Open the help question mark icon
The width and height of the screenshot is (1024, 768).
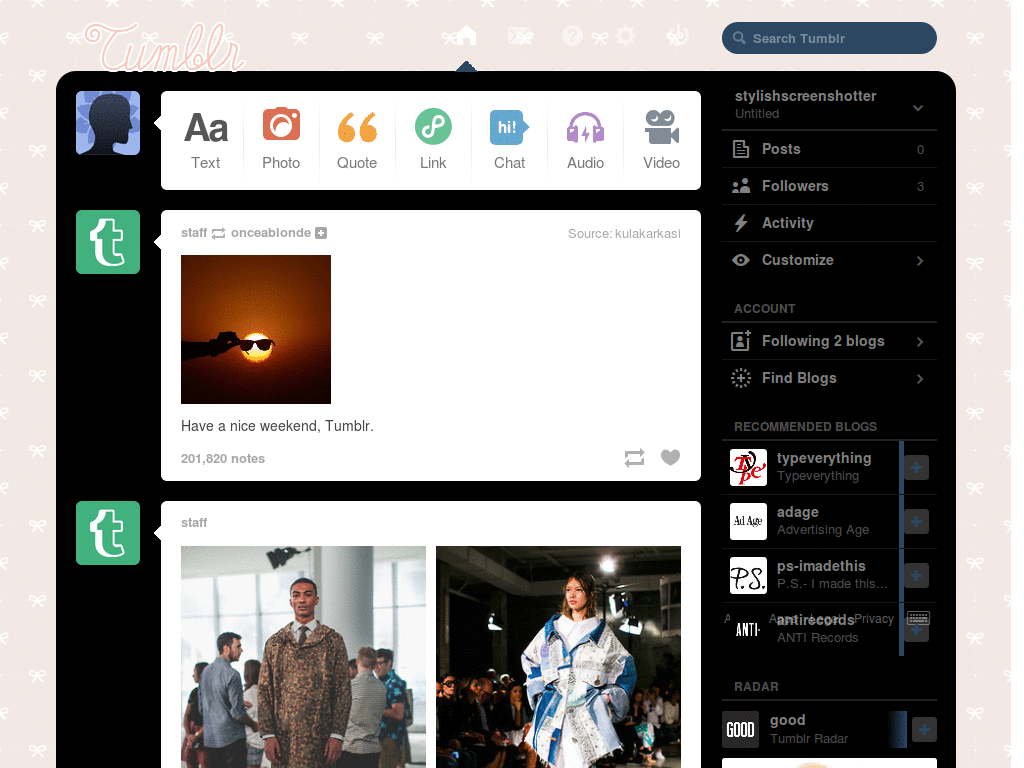[572, 35]
